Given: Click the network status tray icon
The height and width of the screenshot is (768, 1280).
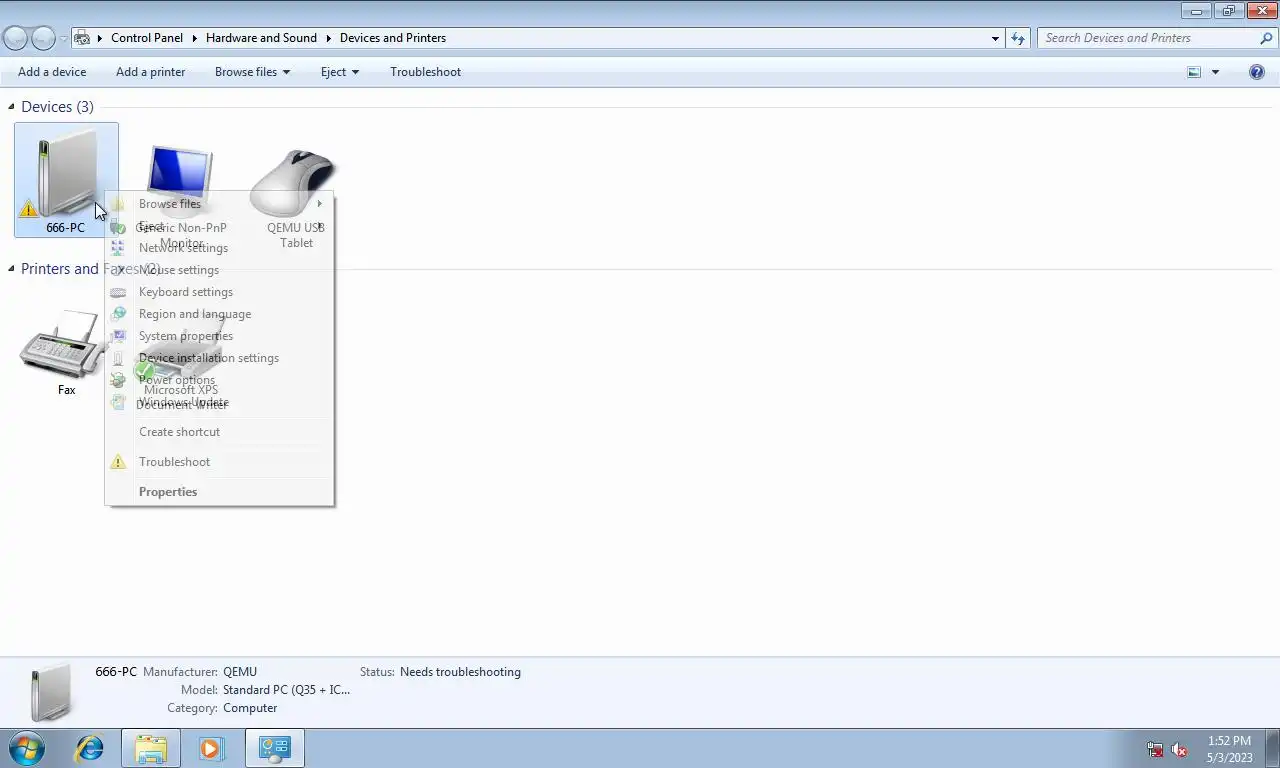Looking at the screenshot, I should (x=1155, y=749).
